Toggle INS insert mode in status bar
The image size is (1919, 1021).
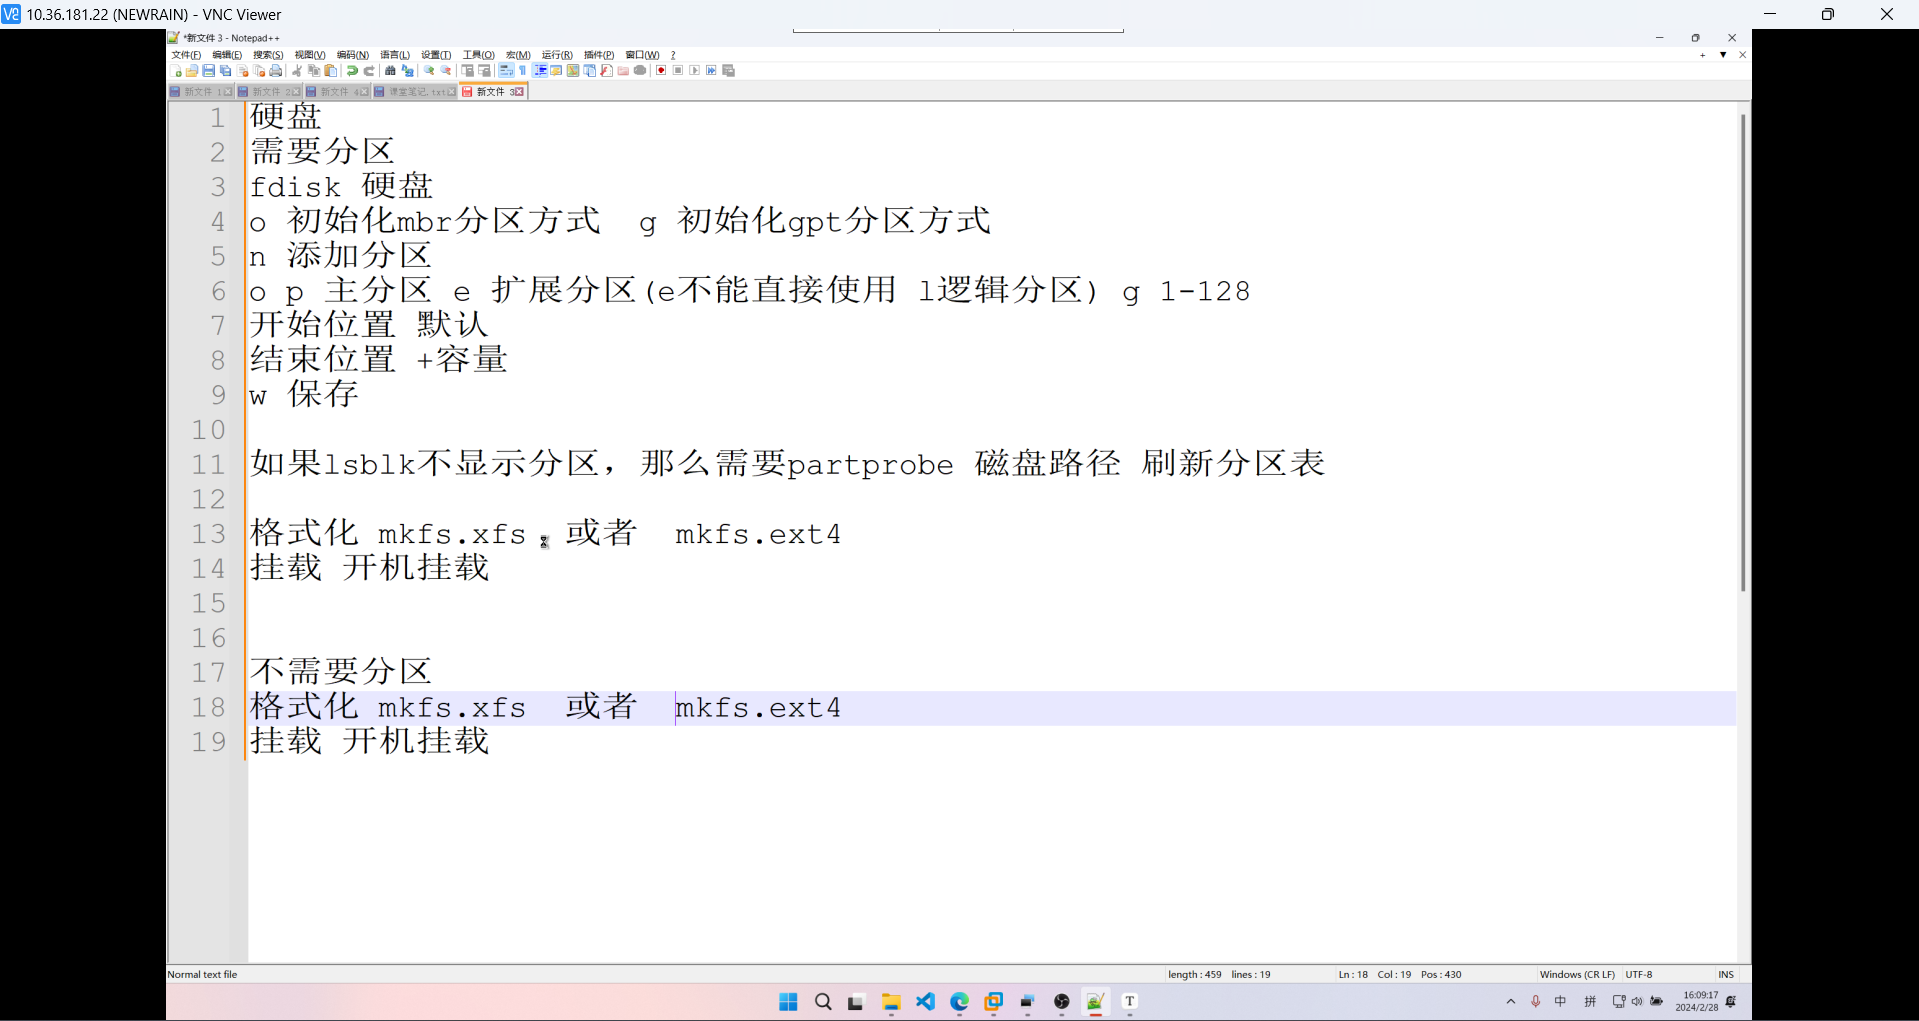click(1726, 974)
